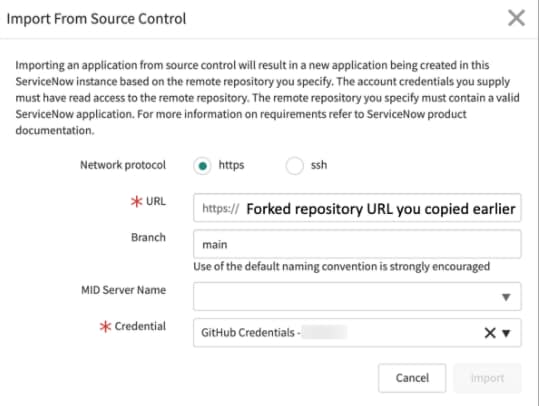The height and width of the screenshot is (406, 540).
Task: Click into the Branch field containing main
Action: point(357,244)
